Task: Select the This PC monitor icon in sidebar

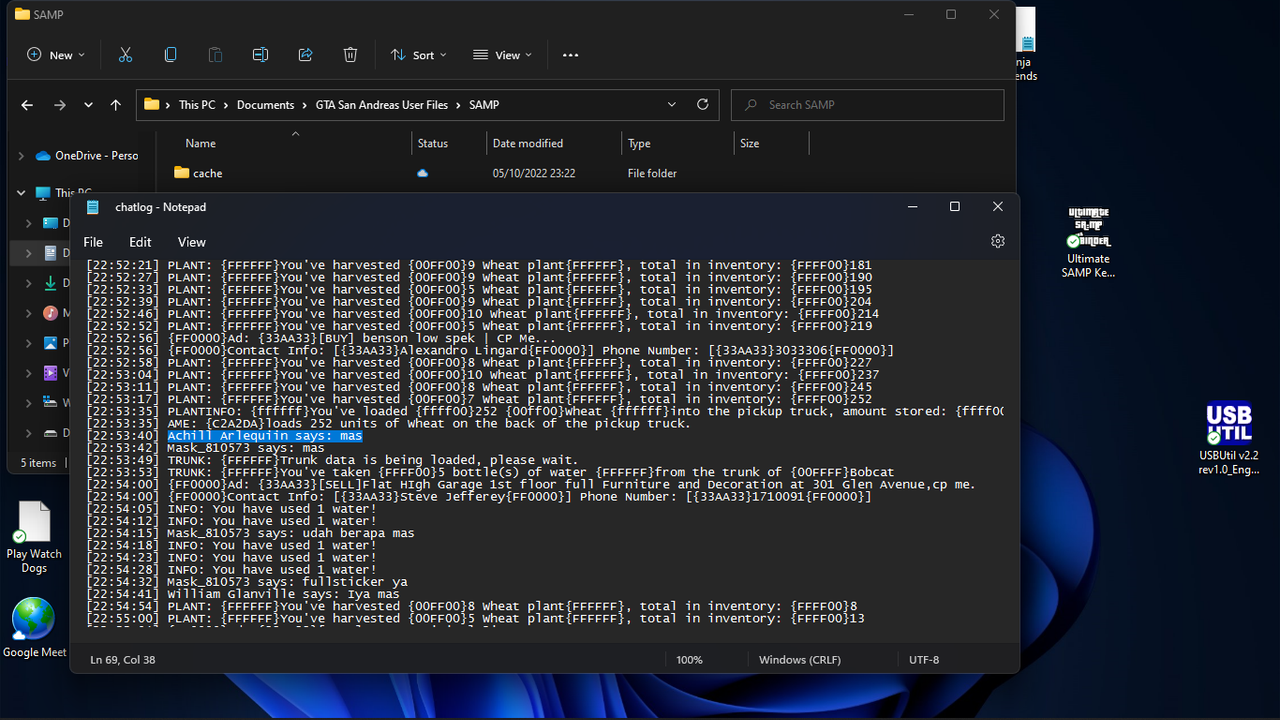Action: coord(43,193)
